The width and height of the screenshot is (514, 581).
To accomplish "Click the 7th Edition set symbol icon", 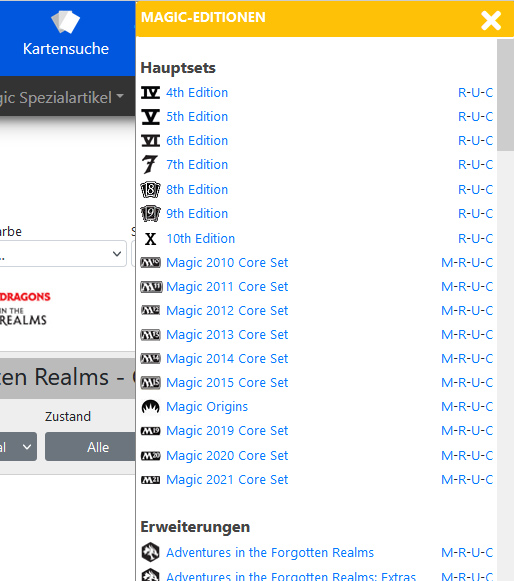I will point(150,165).
